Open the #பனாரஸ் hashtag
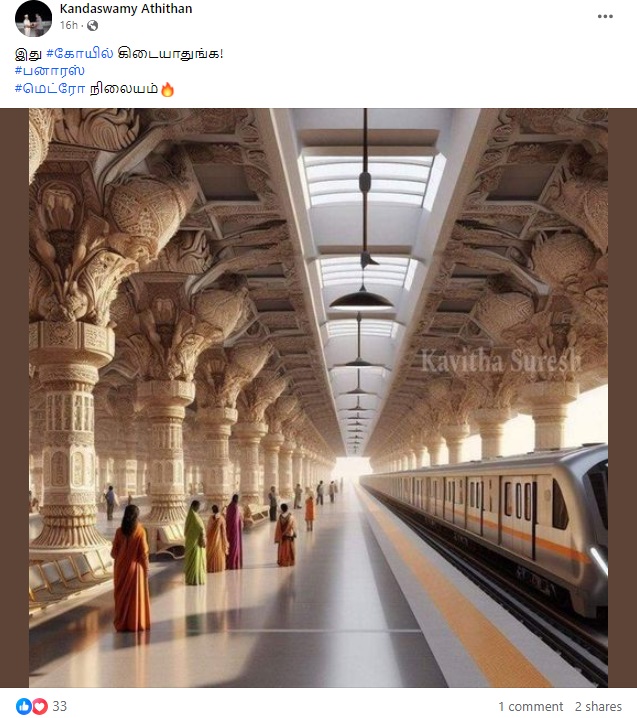 point(49,71)
